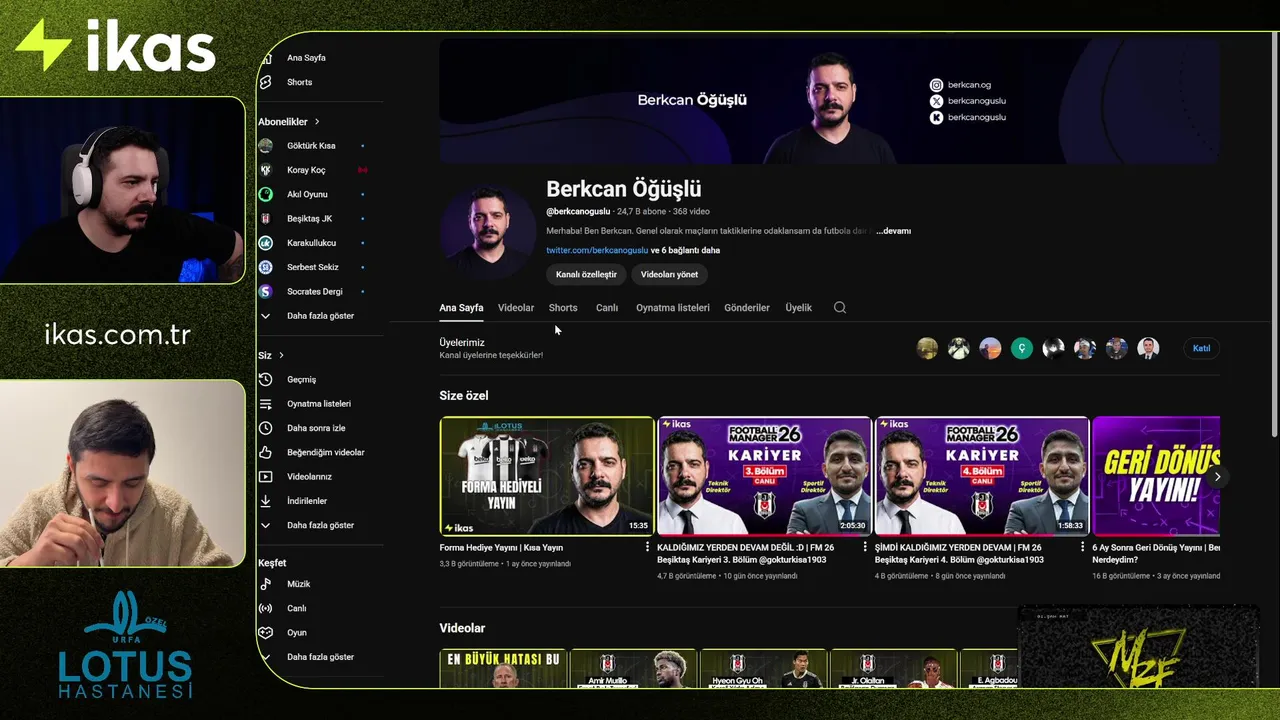Open FM 26 Kariyer 3. Bölüm thumbnail

pos(765,476)
